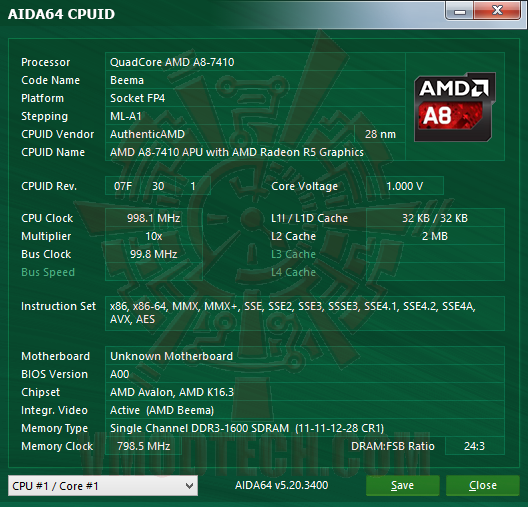Click the Multiplier 10x value
This screenshot has width=528, height=507.
tap(154, 236)
